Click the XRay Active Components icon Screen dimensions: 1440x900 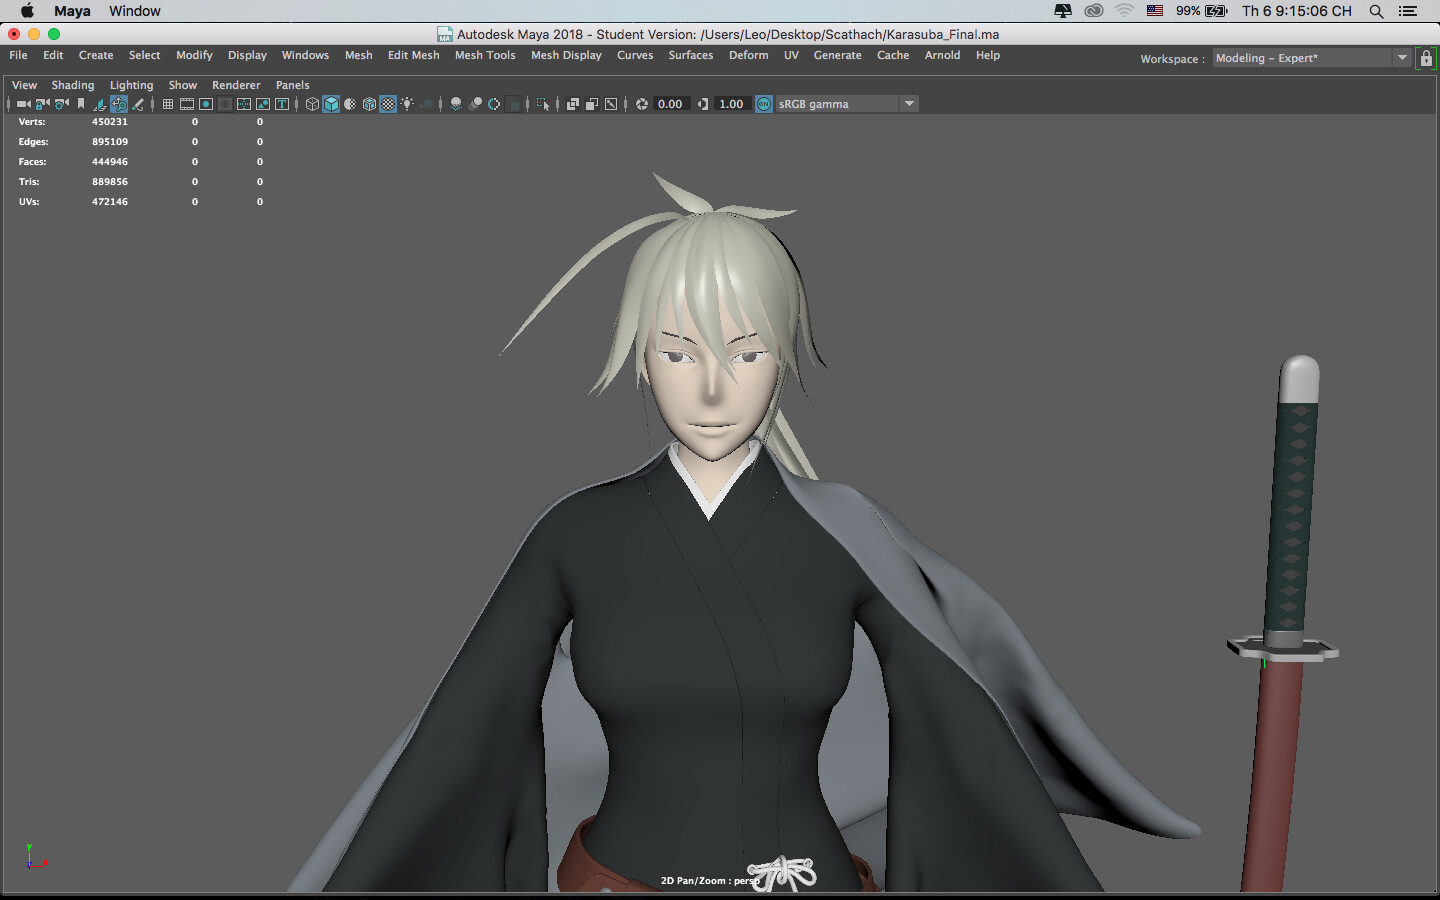point(592,104)
